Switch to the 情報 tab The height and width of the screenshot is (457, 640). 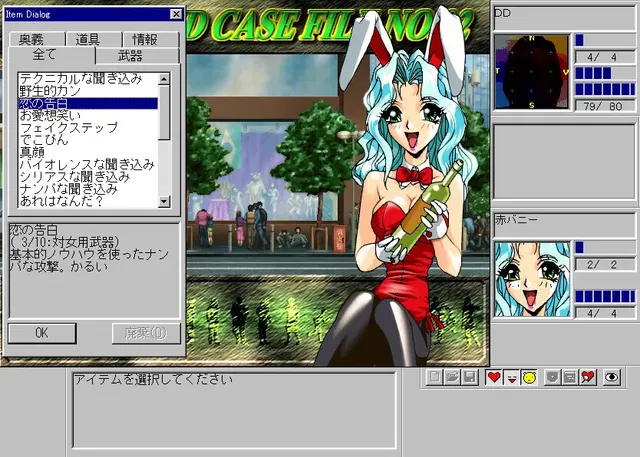point(151,39)
